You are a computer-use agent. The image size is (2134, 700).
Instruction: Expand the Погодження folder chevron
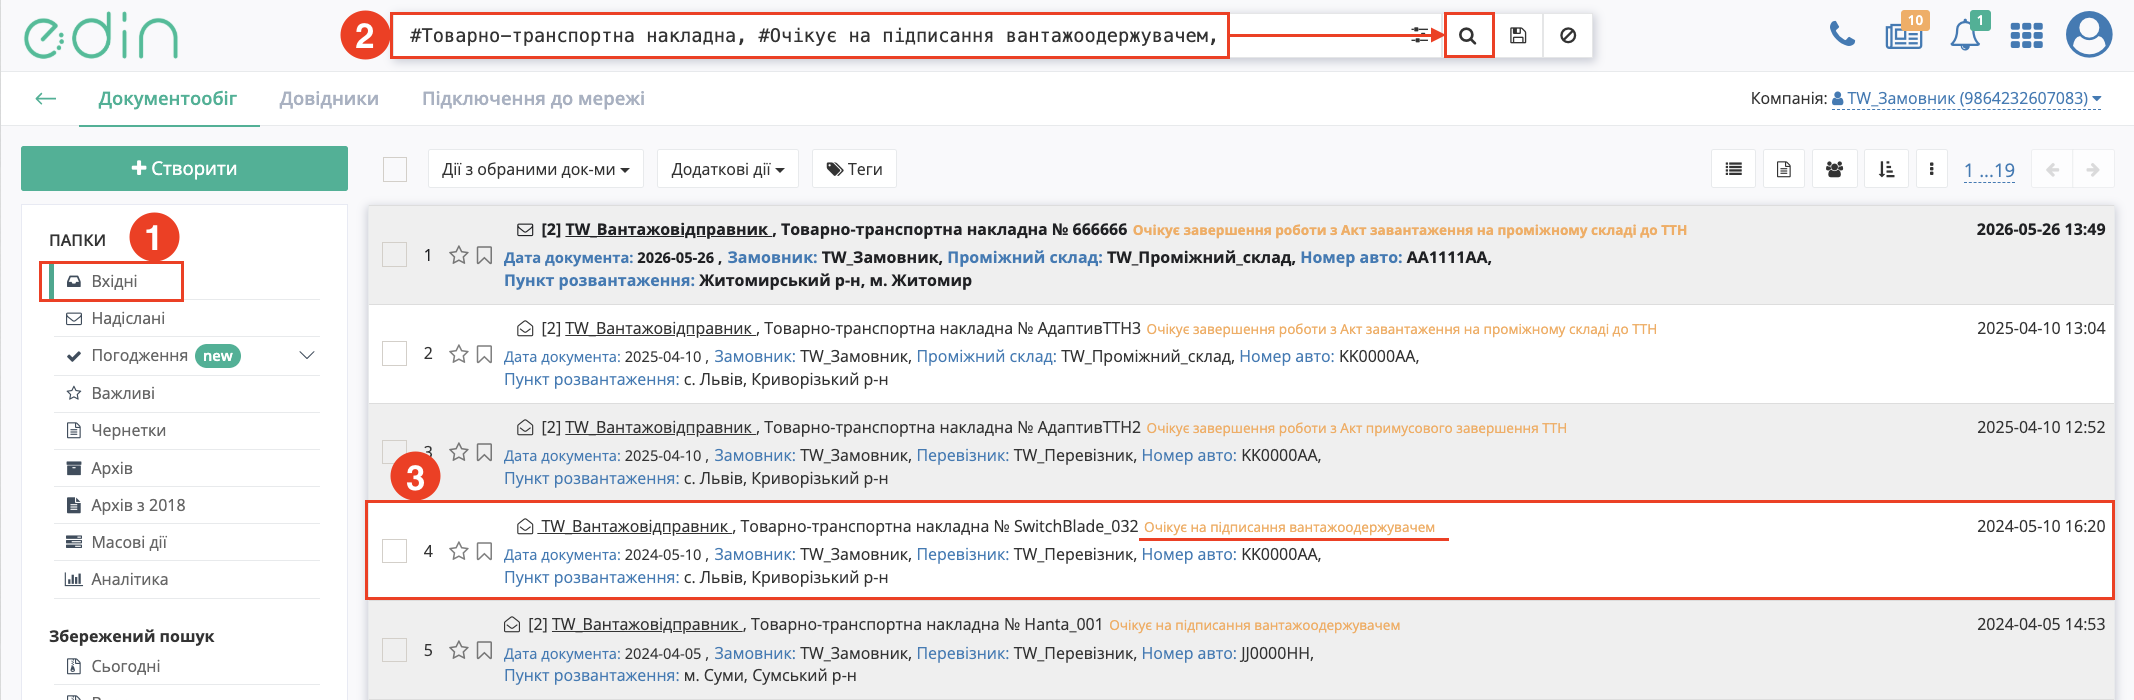click(x=307, y=355)
